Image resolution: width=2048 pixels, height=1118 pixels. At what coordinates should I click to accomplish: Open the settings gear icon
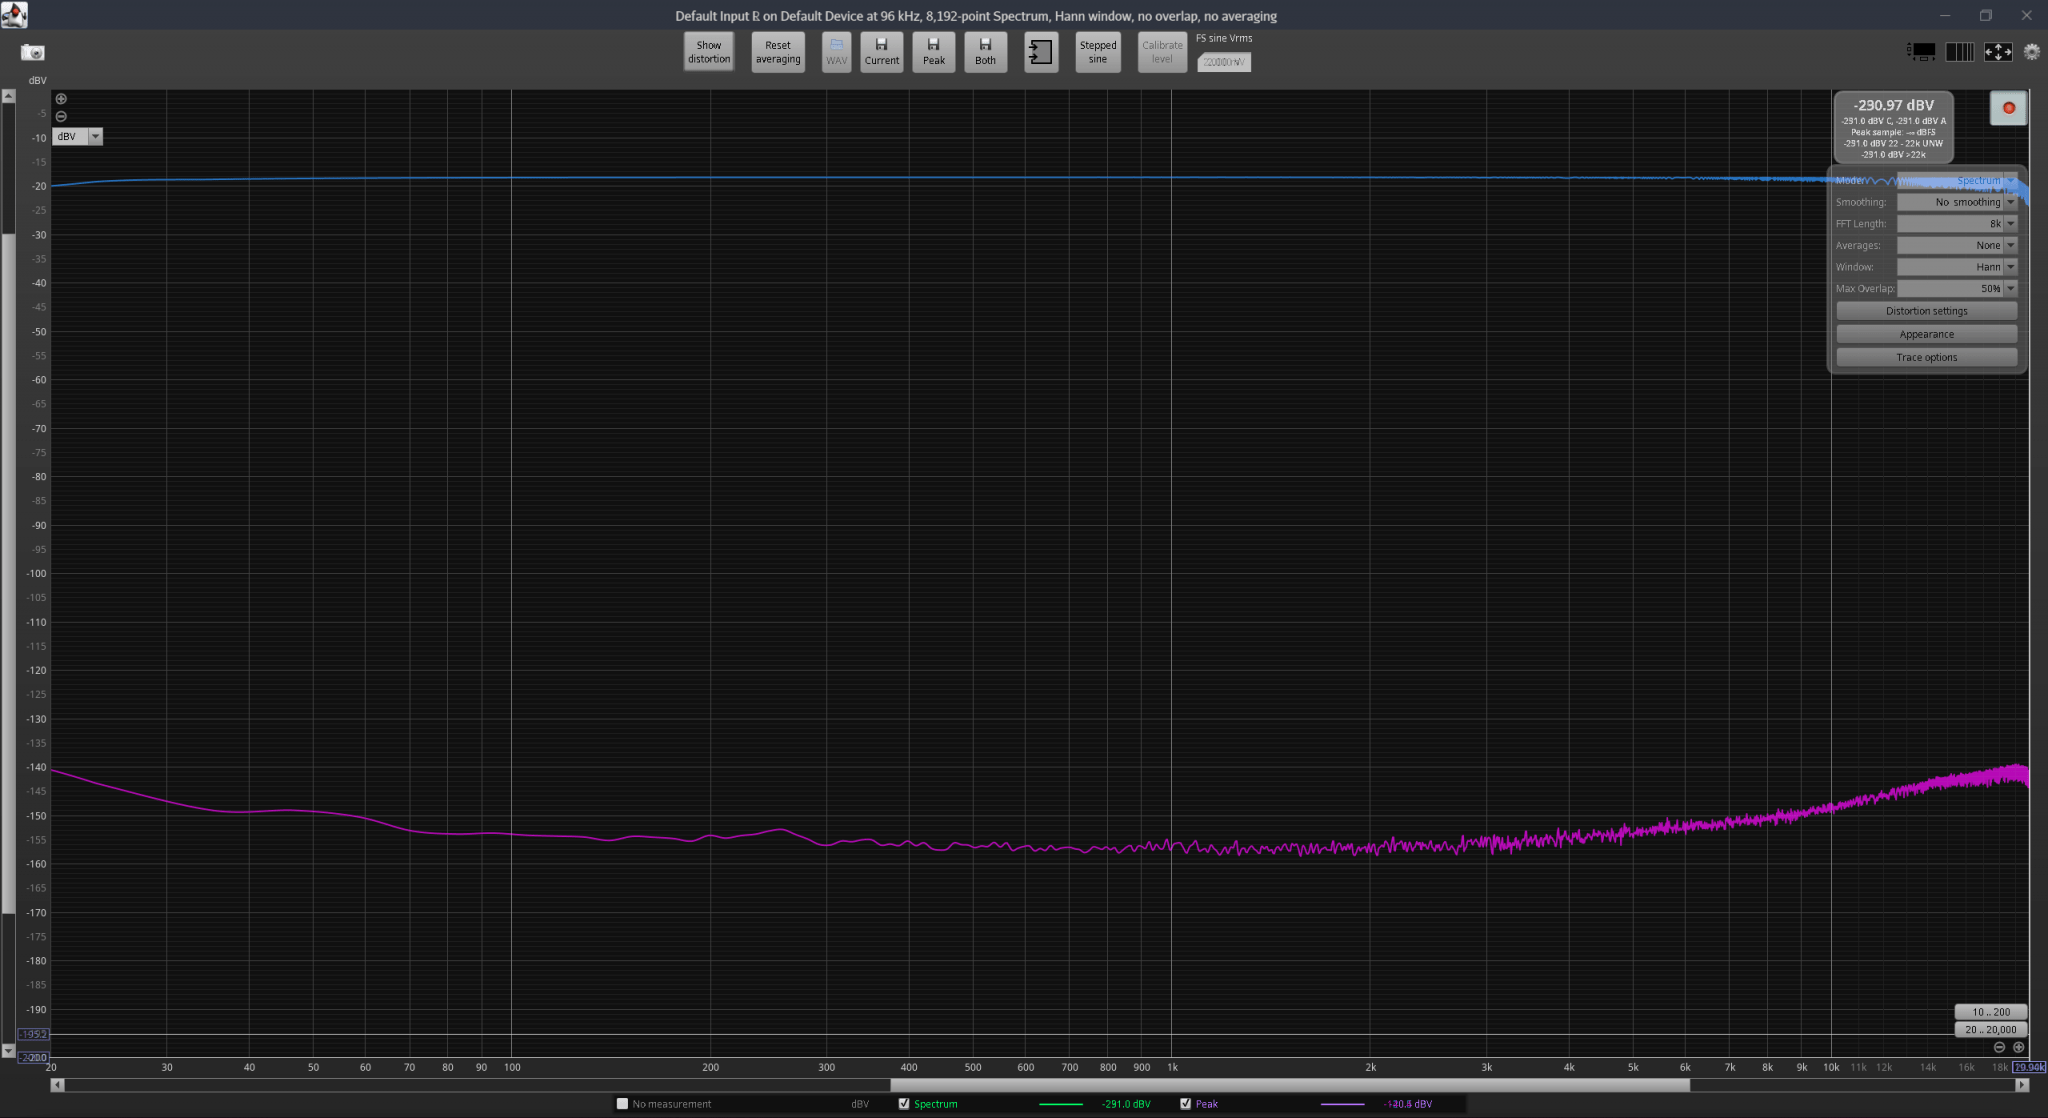(2032, 52)
